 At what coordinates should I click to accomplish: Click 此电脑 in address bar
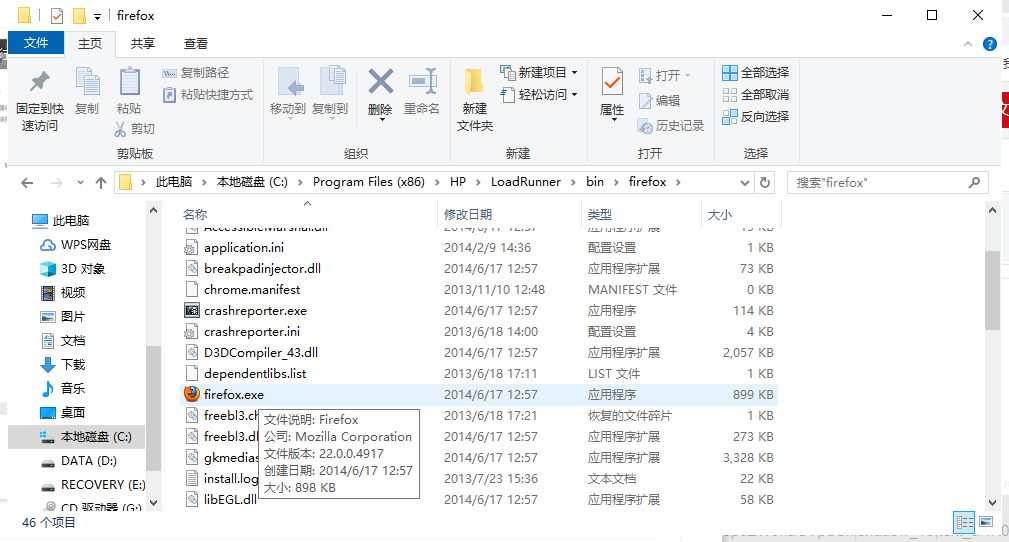pyautogui.click(x=174, y=182)
